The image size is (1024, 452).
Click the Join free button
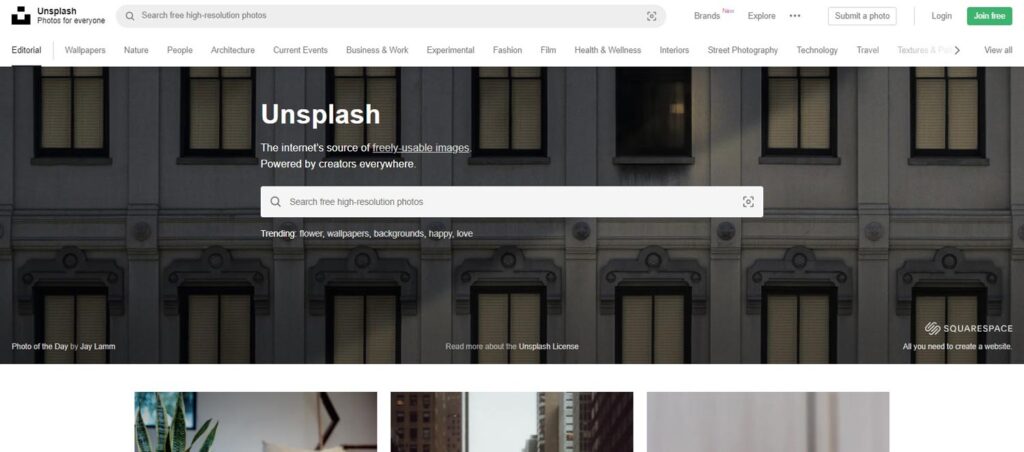989,16
